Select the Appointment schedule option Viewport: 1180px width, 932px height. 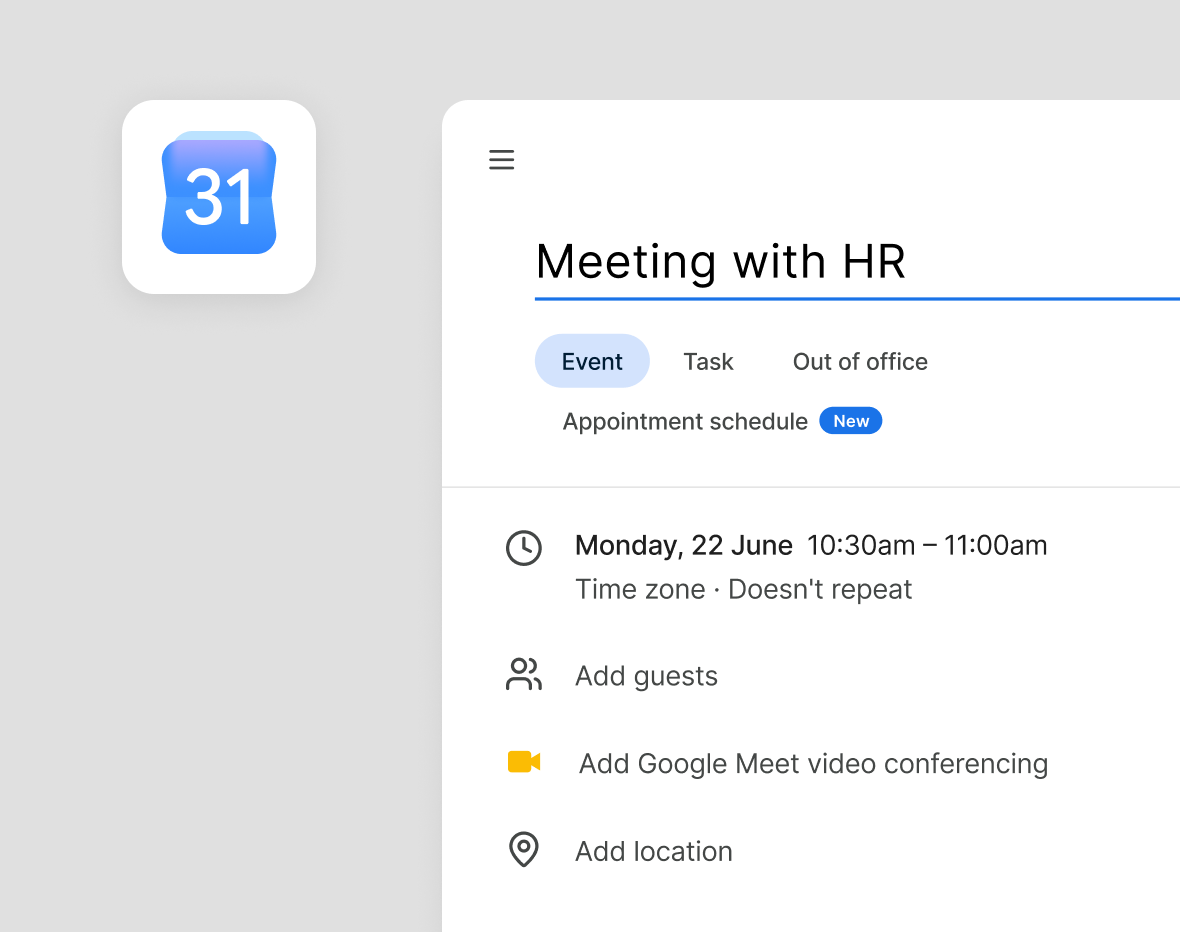tap(685, 422)
